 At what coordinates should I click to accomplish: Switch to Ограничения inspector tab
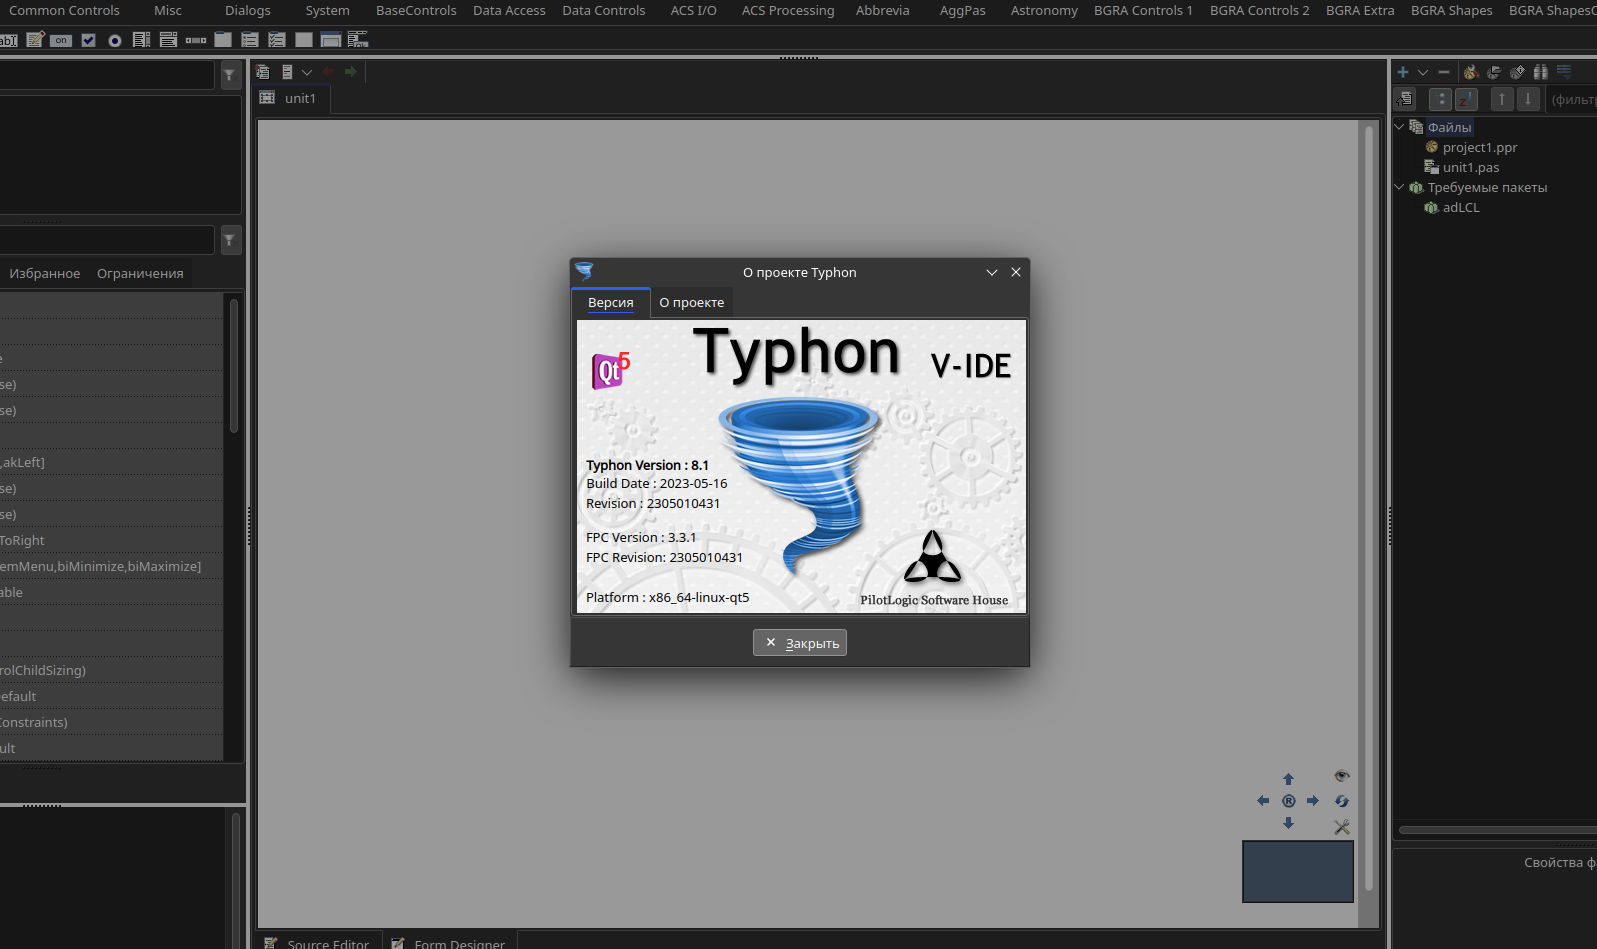pos(140,273)
